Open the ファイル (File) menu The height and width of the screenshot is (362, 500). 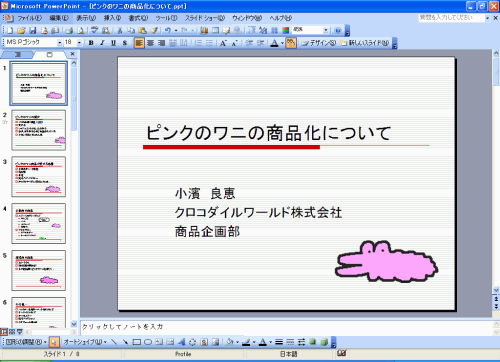pos(29,18)
